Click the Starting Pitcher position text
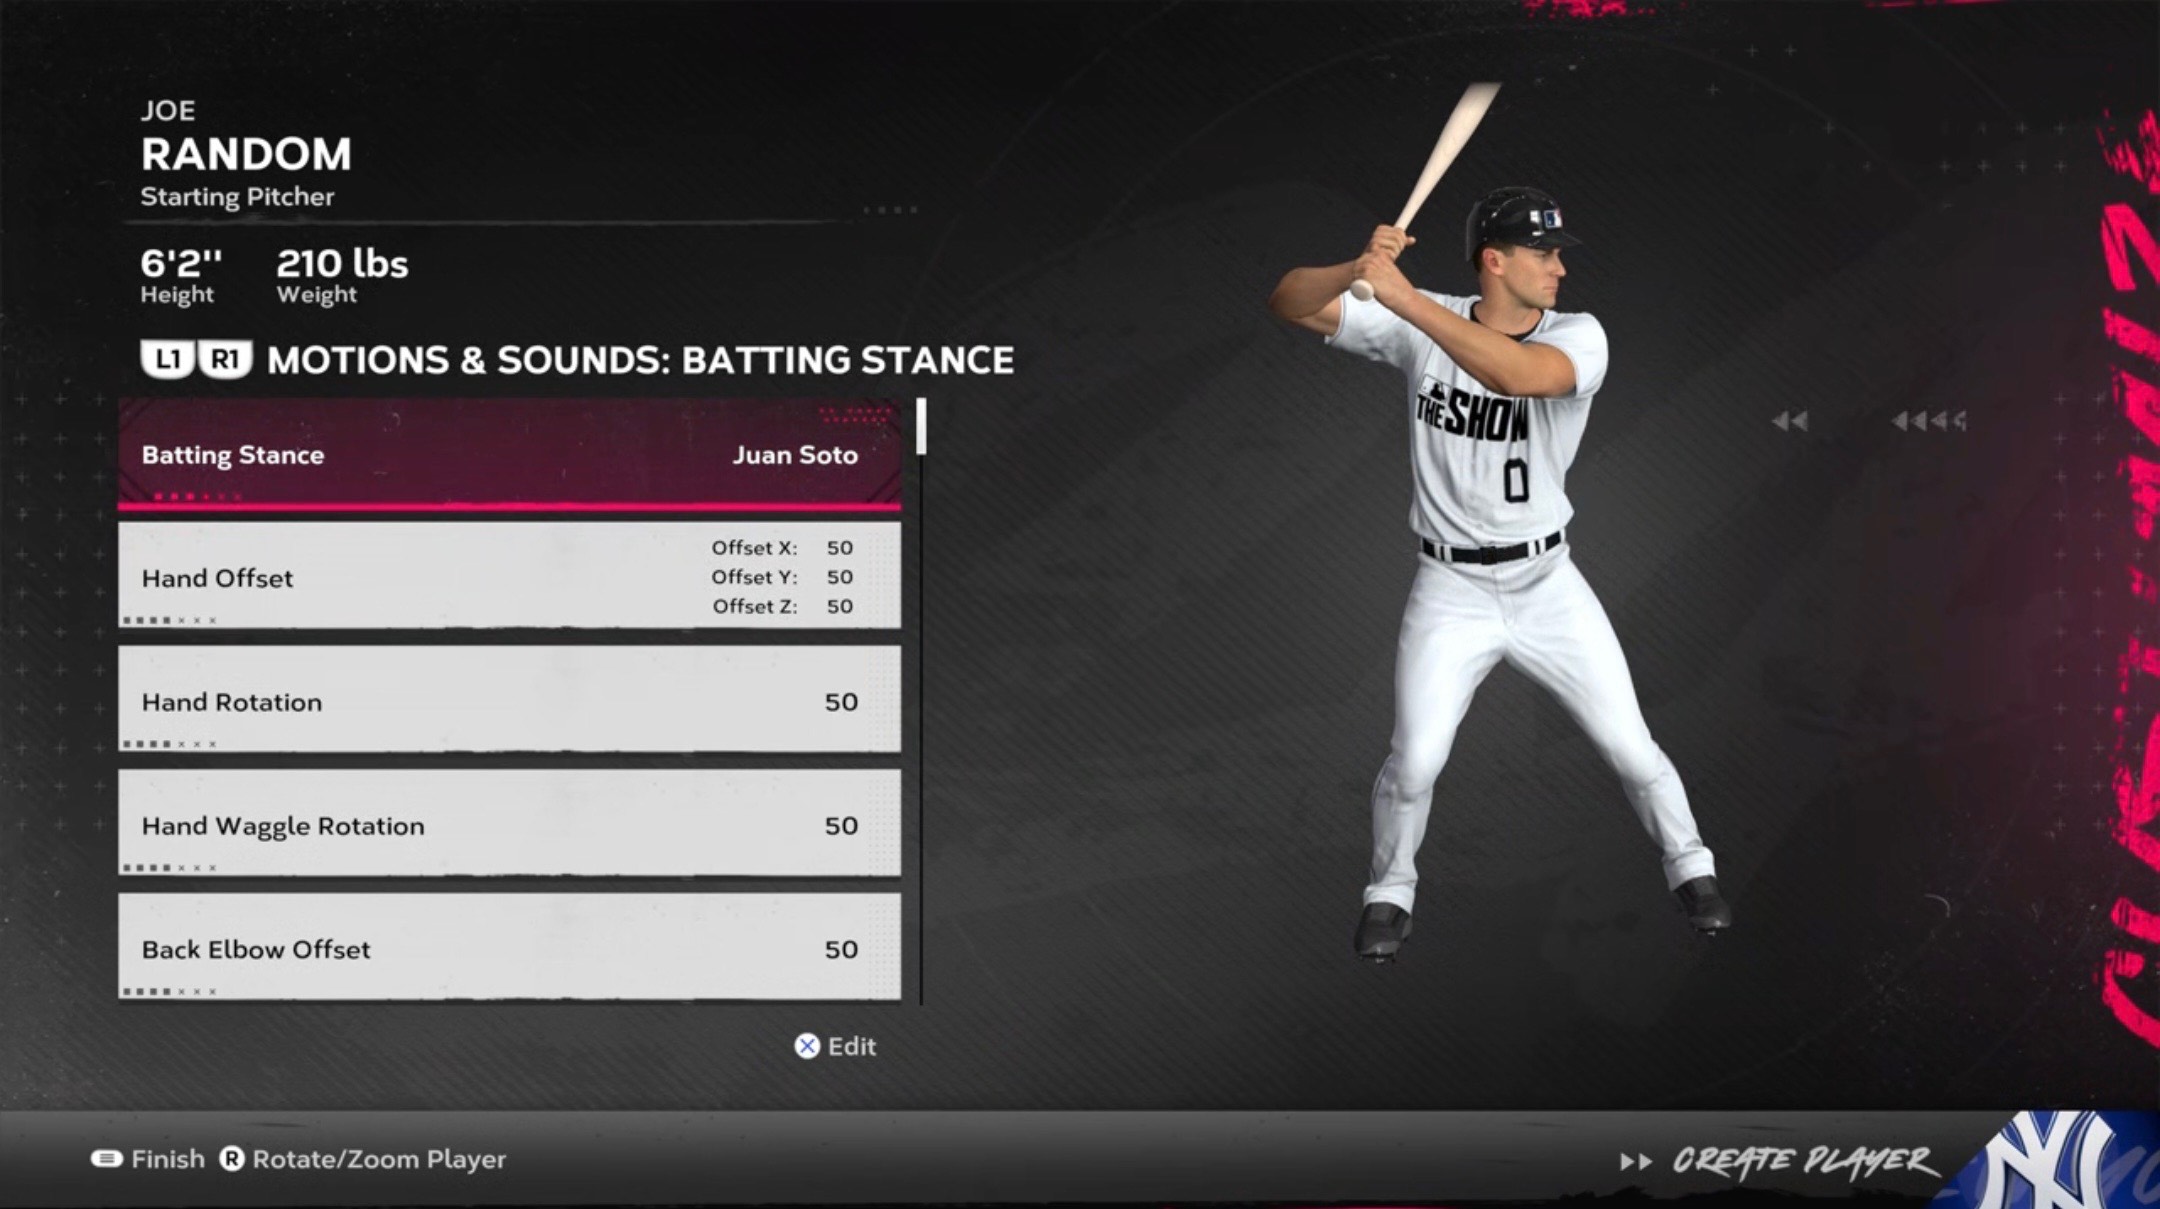This screenshot has height=1209, width=2160. click(x=237, y=197)
